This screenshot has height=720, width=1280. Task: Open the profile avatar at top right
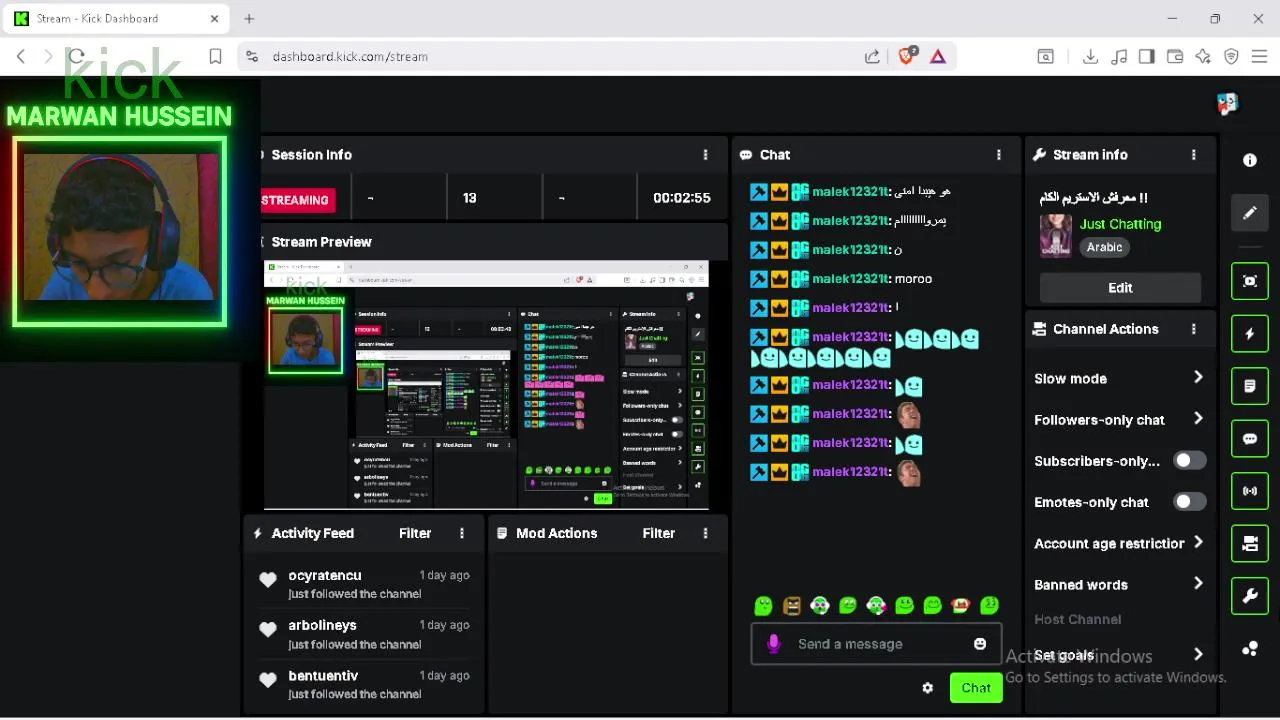tap(1227, 103)
